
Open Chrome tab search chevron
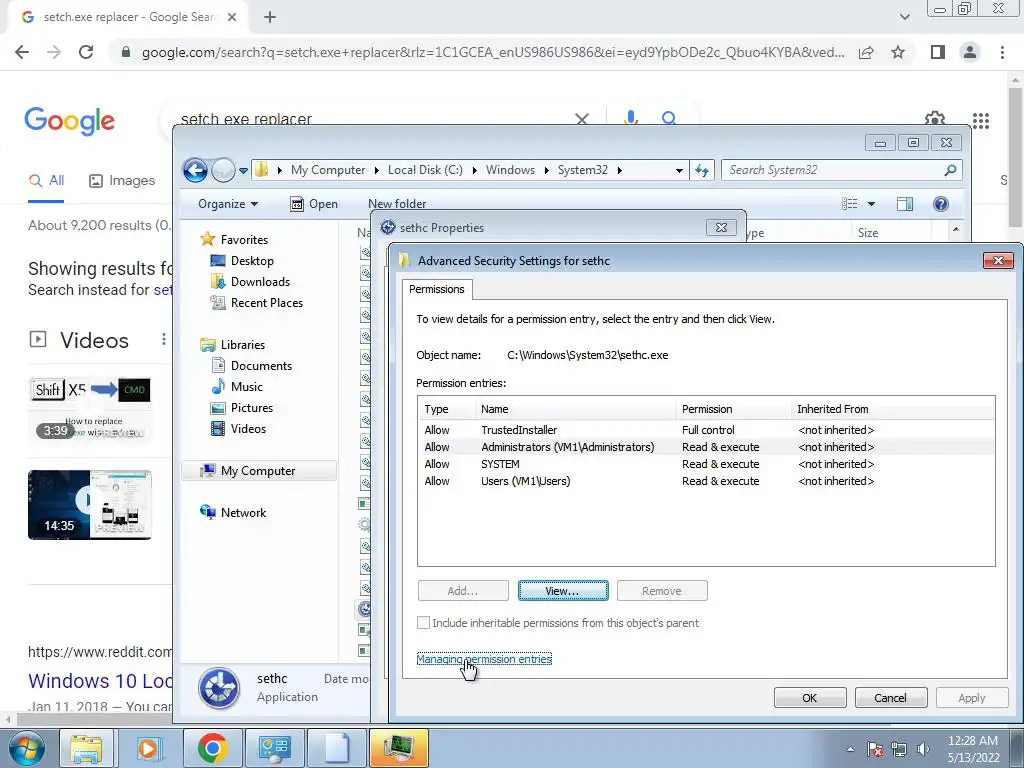point(904,17)
